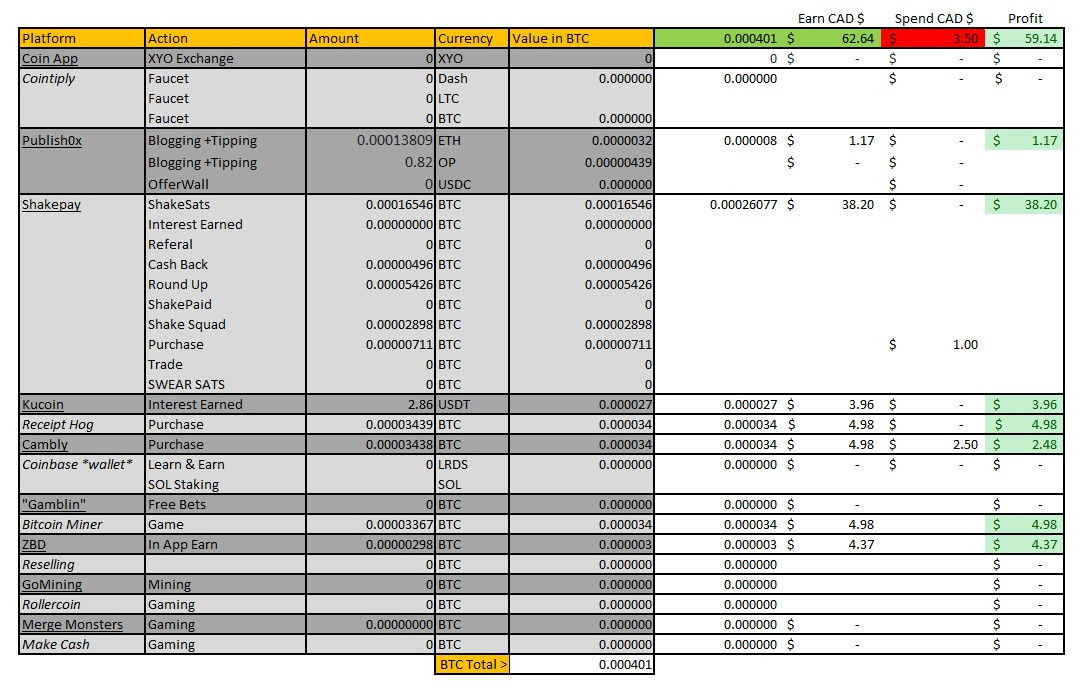Select the Action column header cell
This screenshot has height=687, width=1092.
click(x=226, y=38)
